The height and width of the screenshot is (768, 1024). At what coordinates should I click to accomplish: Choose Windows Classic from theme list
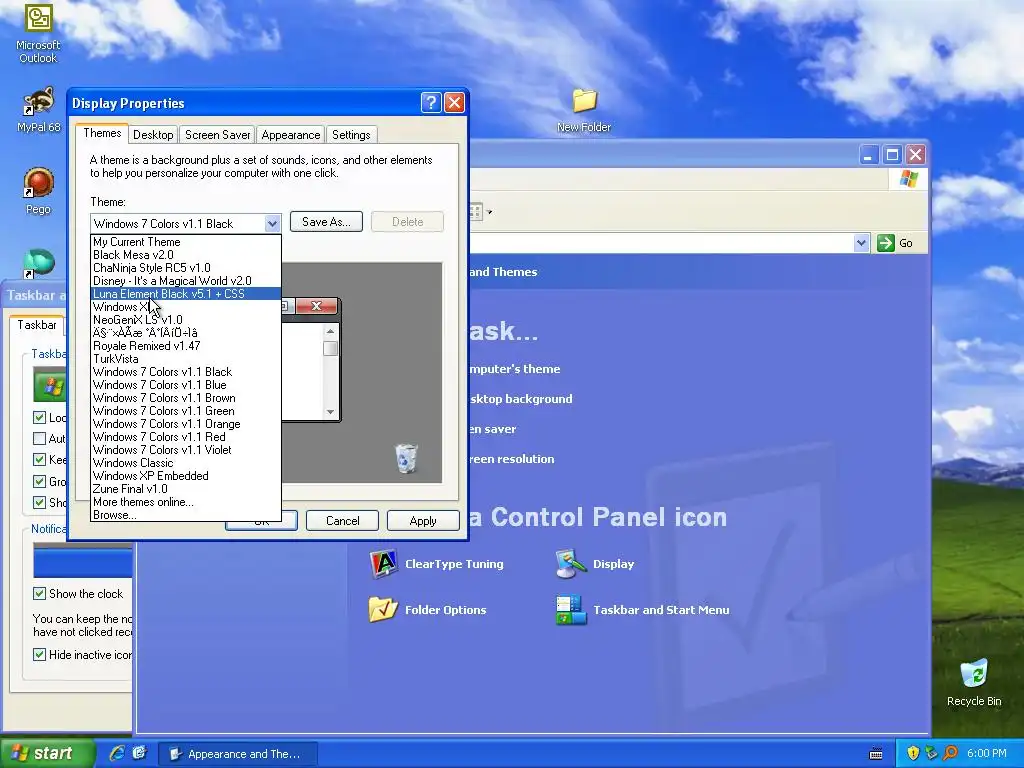185,463
